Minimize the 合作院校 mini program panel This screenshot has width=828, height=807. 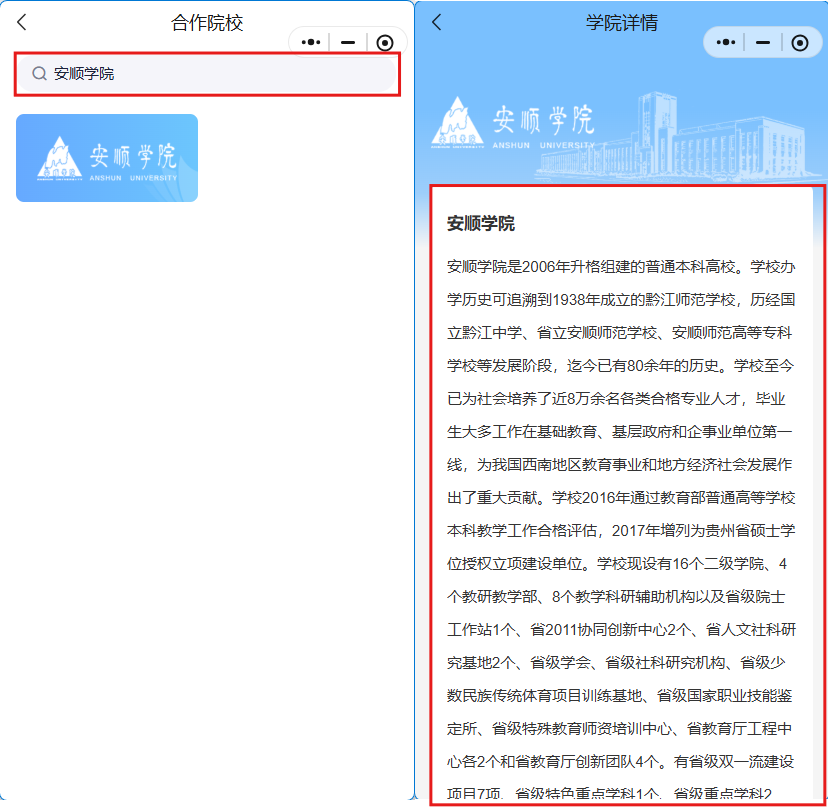(x=348, y=43)
